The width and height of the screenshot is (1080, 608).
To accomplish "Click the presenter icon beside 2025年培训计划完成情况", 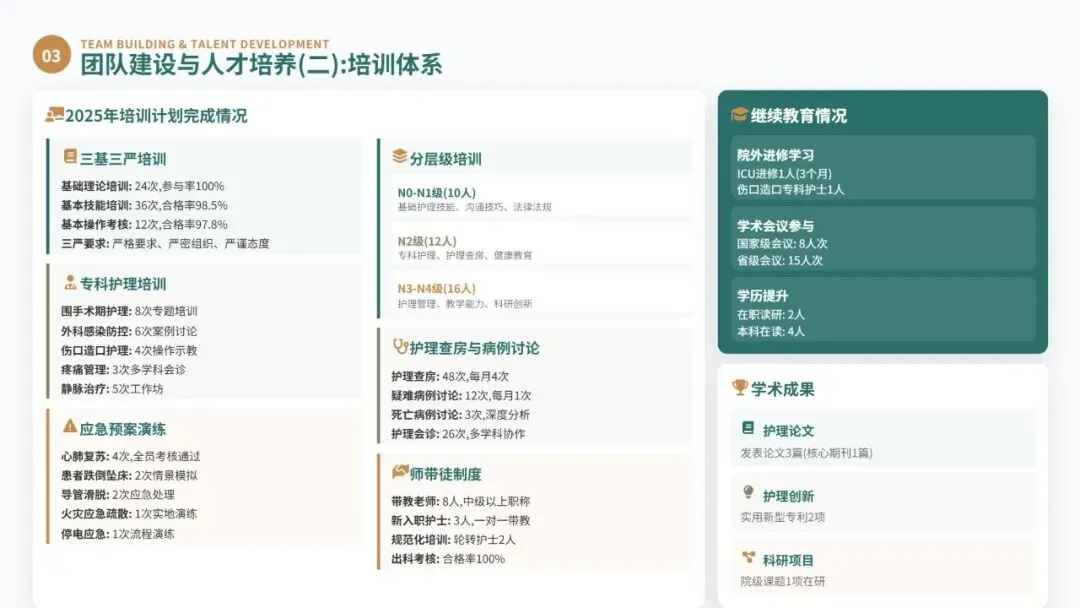I will pos(54,115).
